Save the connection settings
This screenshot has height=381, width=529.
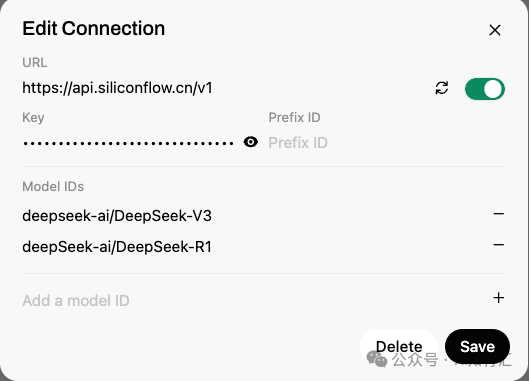[477, 347]
